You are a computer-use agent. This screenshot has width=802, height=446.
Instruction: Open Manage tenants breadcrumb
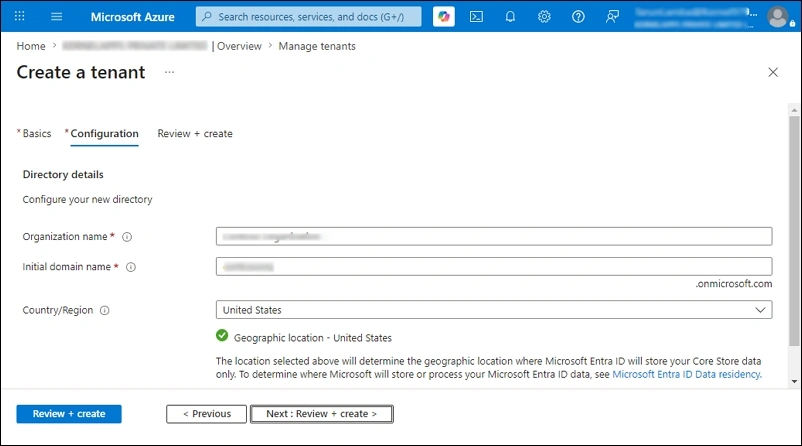[317, 46]
